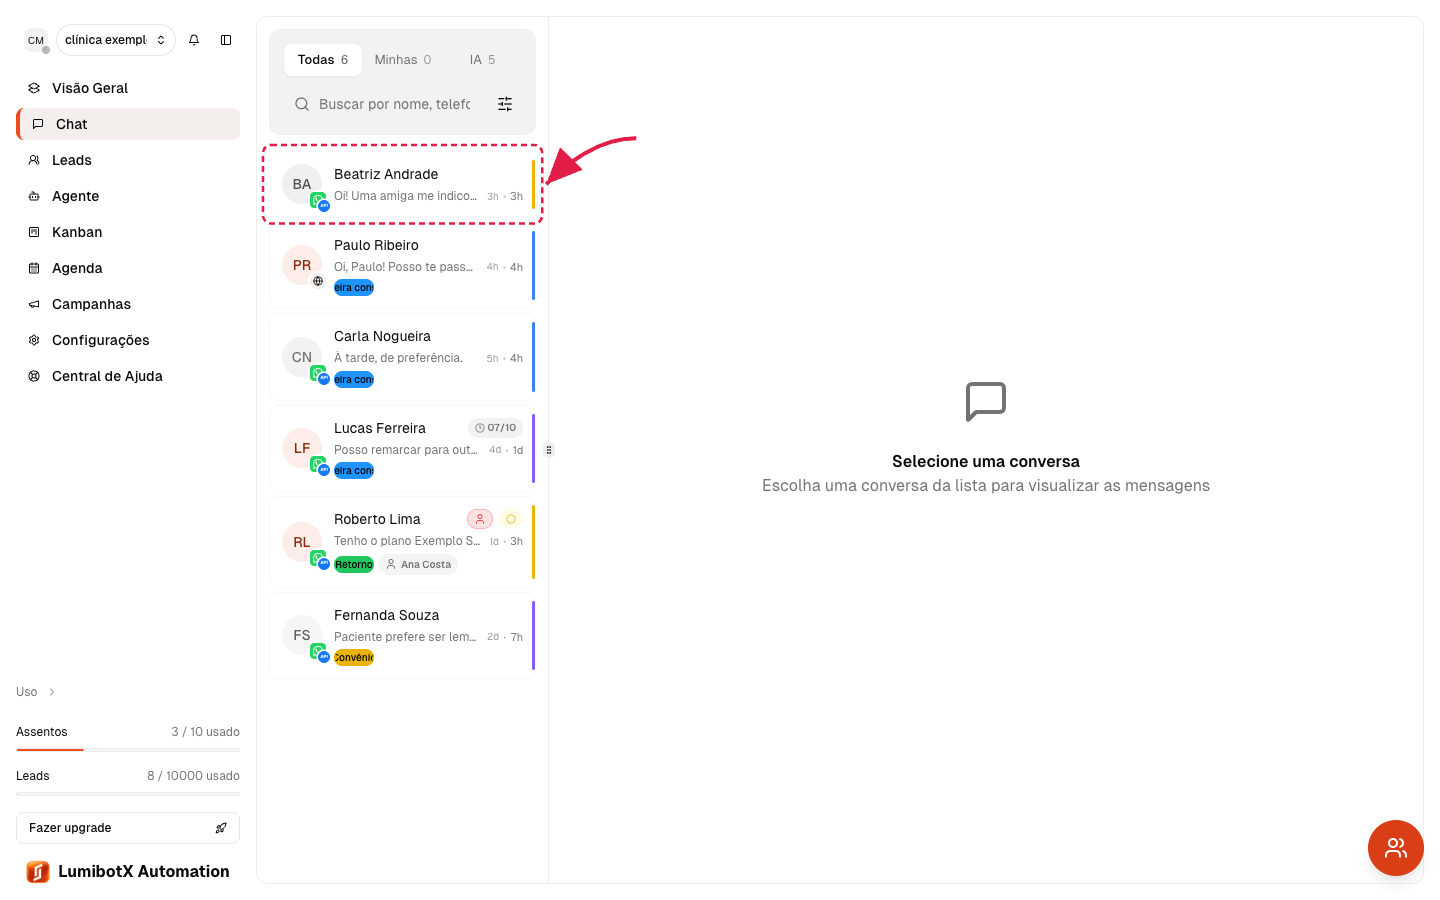This screenshot has width=1440, height=900.
Task: Open the Agenda page
Action: (x=128, y=268)
